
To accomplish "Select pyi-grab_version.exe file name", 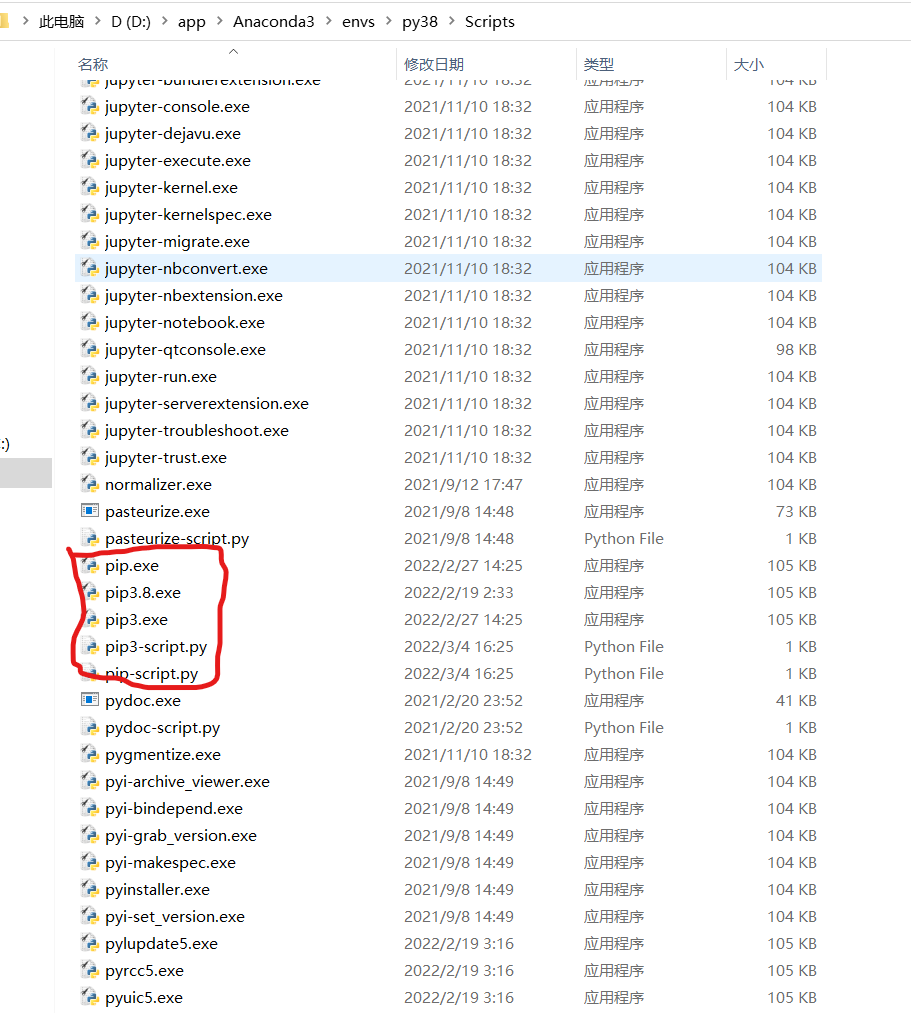I will pyautogui.click(x=181, y=836).
